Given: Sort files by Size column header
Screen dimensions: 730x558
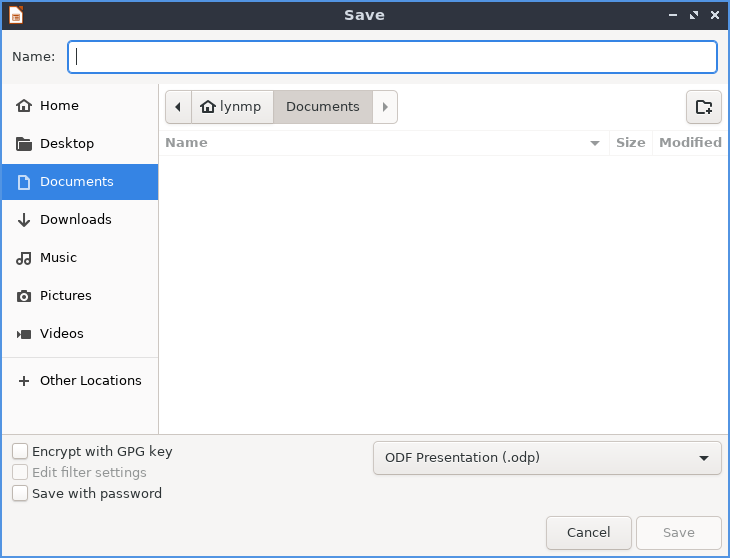Looking at the screenshot, I should point(630,143).
